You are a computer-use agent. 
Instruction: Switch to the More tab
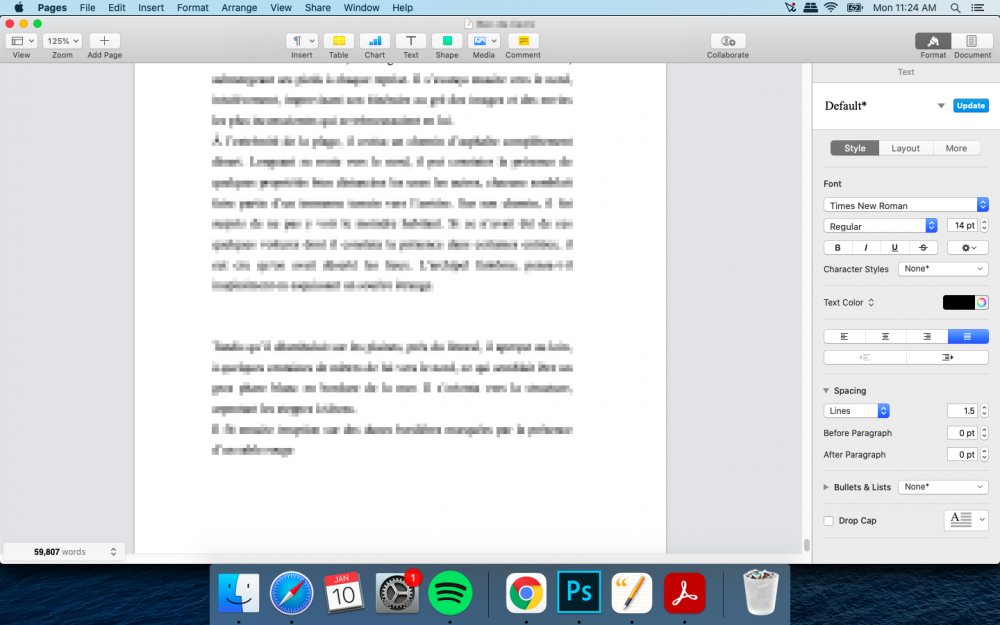(x=956, y=148)
